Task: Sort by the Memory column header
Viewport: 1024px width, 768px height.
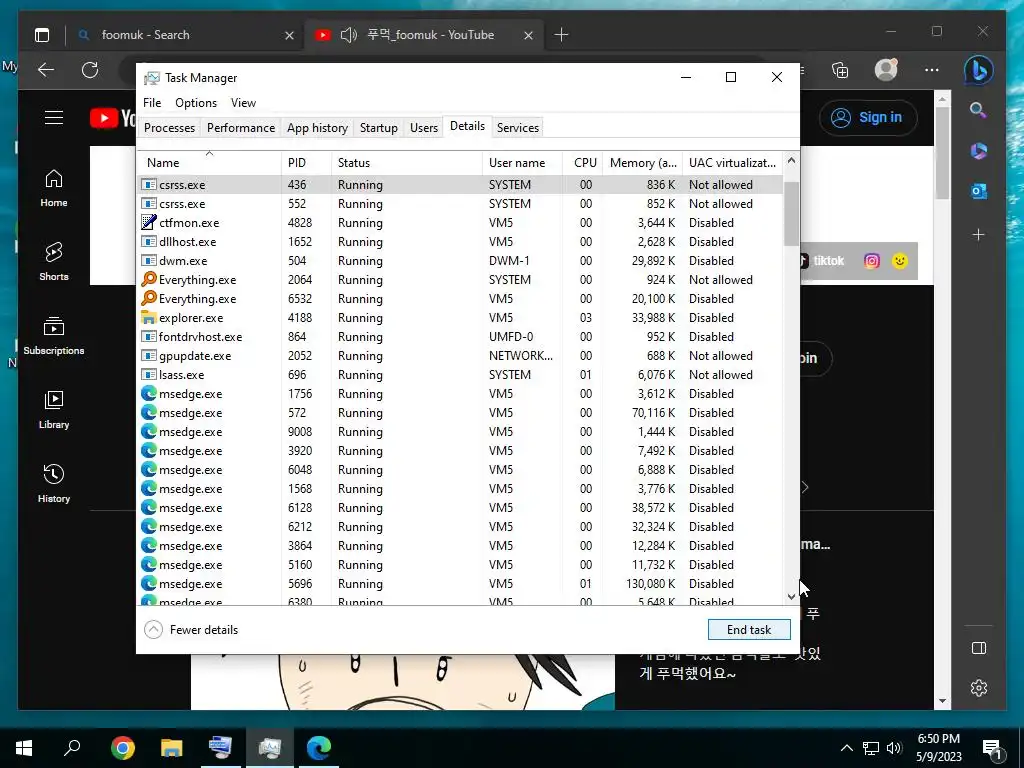Action: tap(643, 163)
